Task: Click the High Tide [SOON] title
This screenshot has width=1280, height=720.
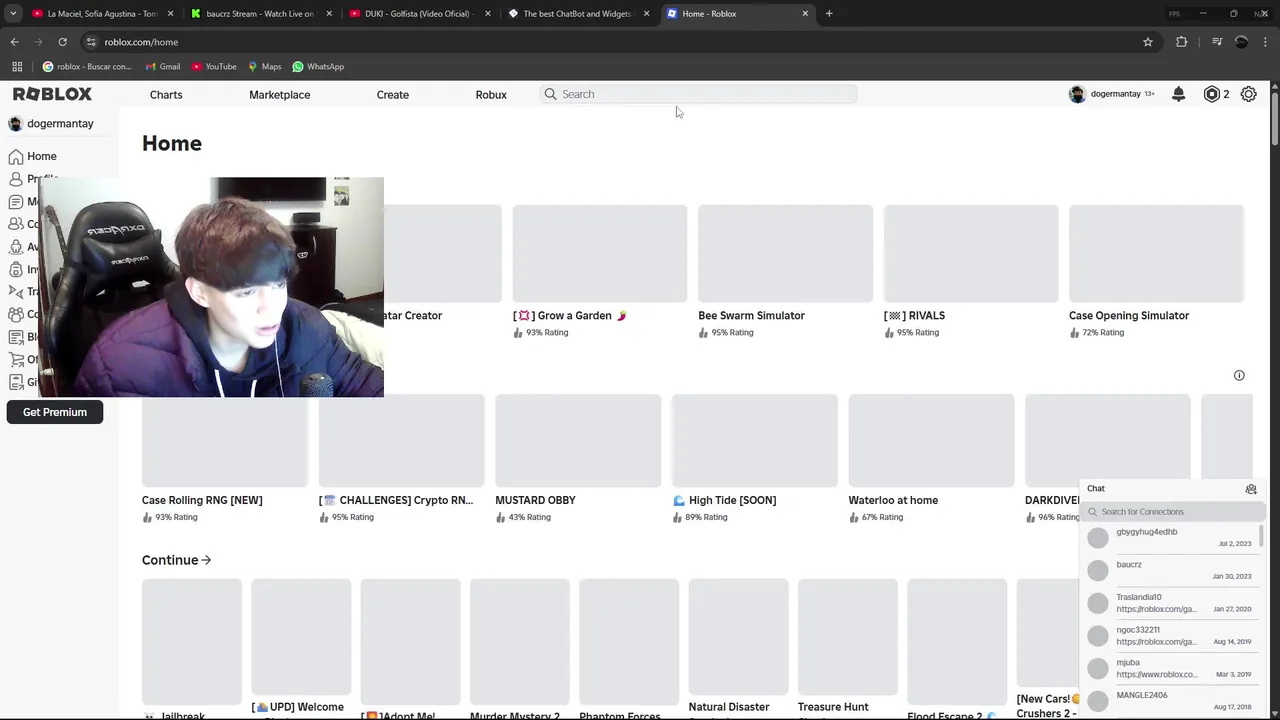Action: pos(725,500)
